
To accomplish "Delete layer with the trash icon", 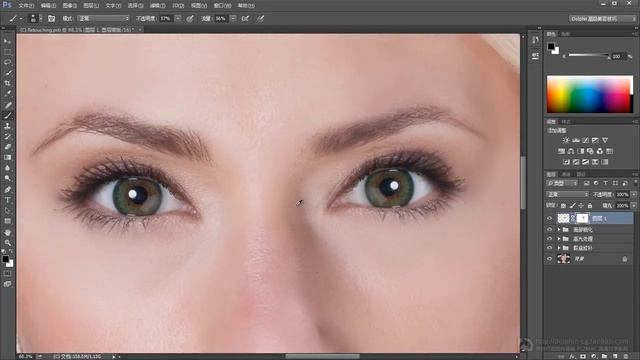I will (626, 356).
